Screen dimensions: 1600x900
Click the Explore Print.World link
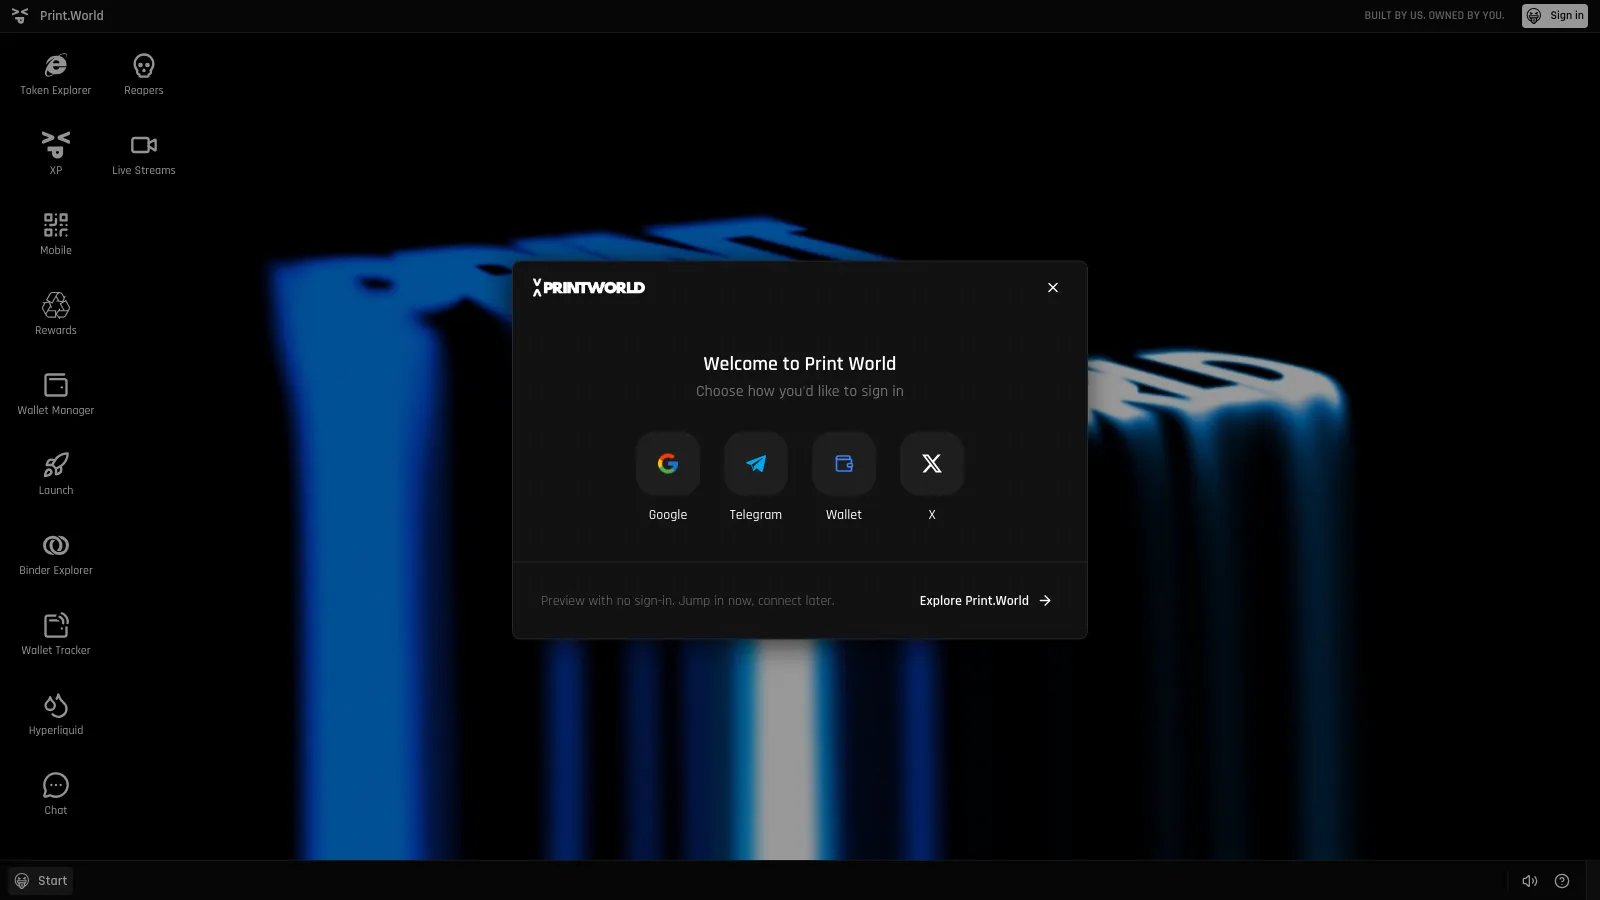point(985,601)
